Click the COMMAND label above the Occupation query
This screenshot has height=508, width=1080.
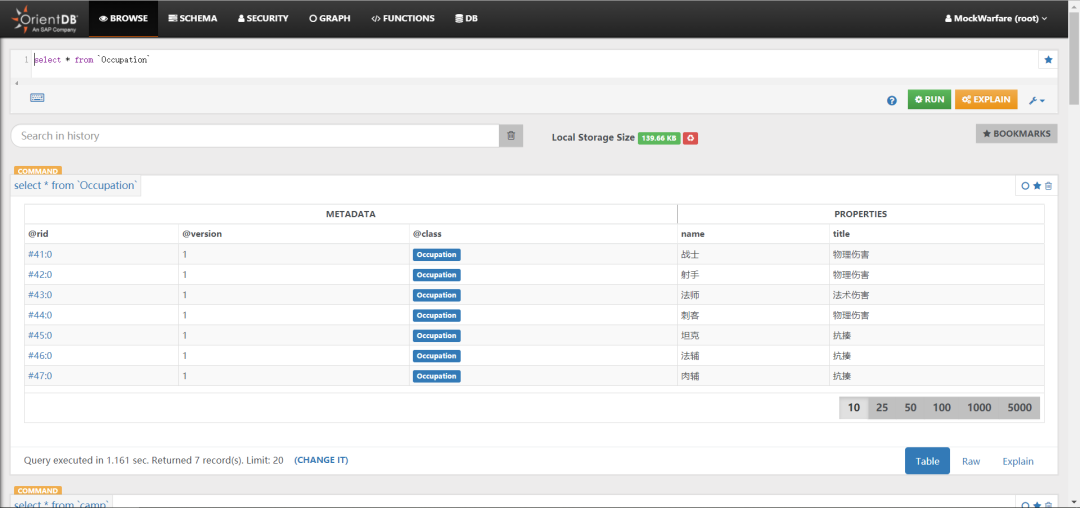[x=38, y=171]
